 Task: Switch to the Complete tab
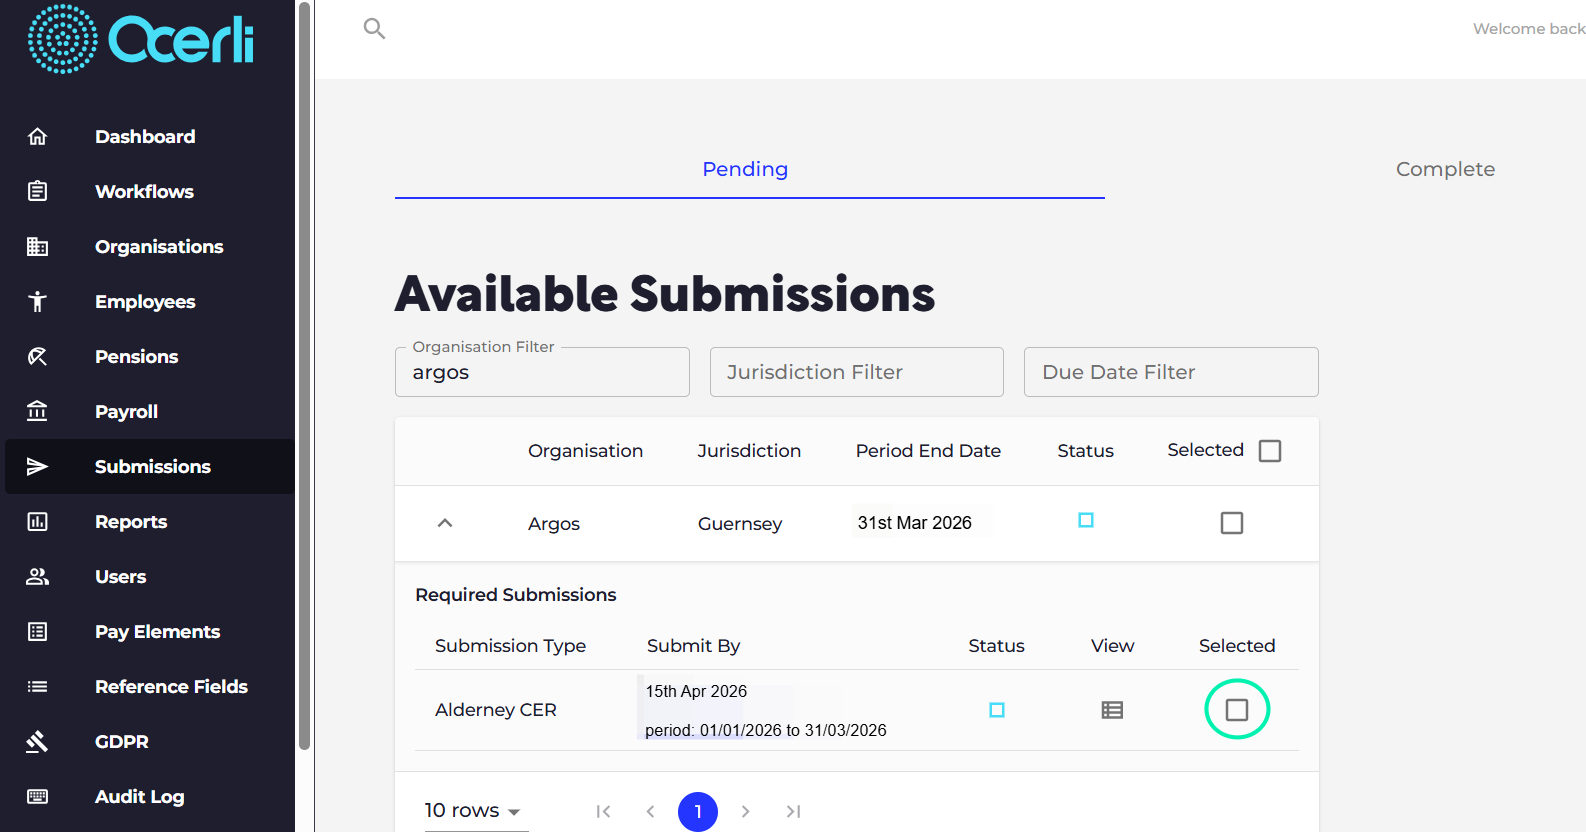click(1445, 169)
